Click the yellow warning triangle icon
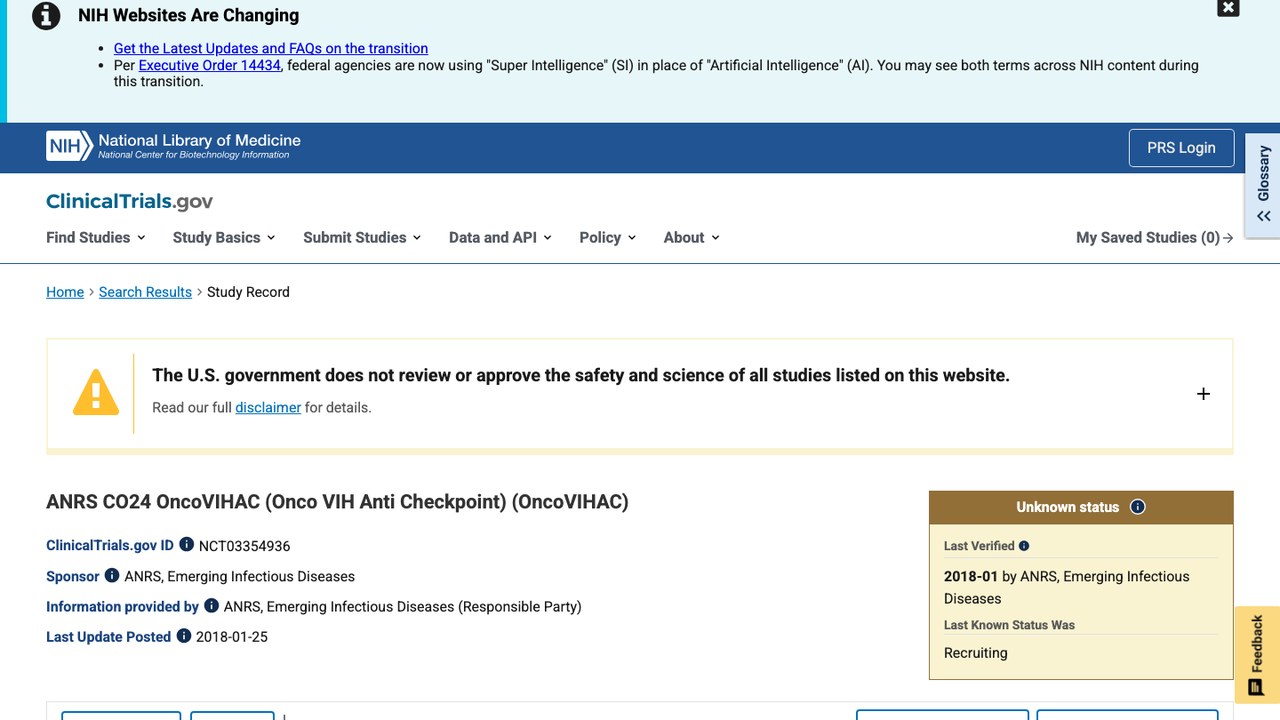The width and height of the screenshot is (1280, 720). (96, 392)
